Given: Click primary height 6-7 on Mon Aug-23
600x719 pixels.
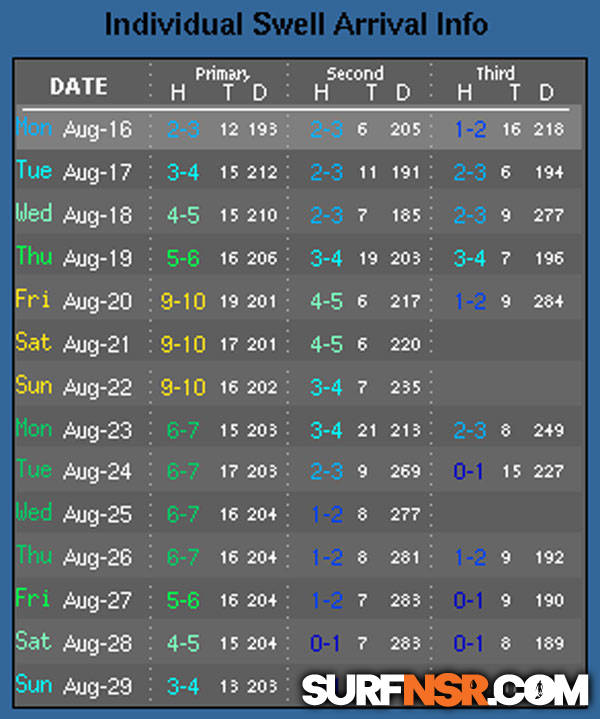Looking at the screenshot, I should 183,430.
